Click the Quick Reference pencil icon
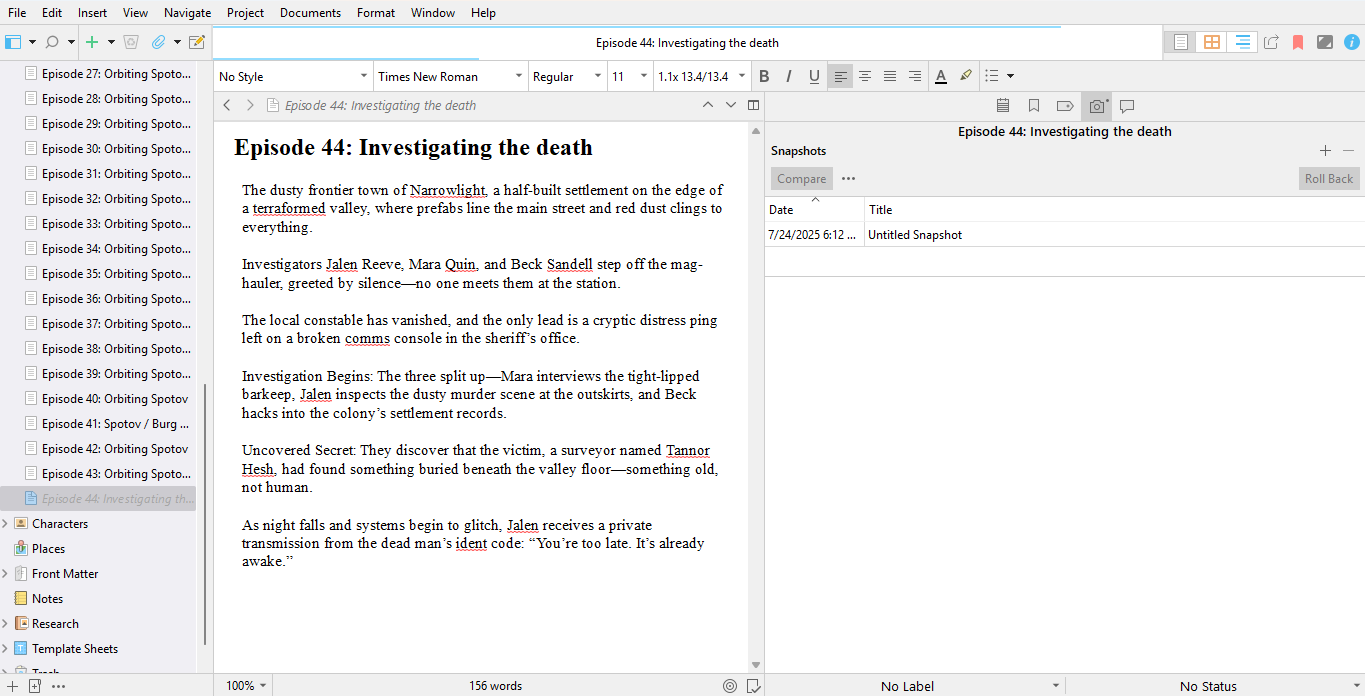Screen dimensions: 1365x696 point(197,42)
